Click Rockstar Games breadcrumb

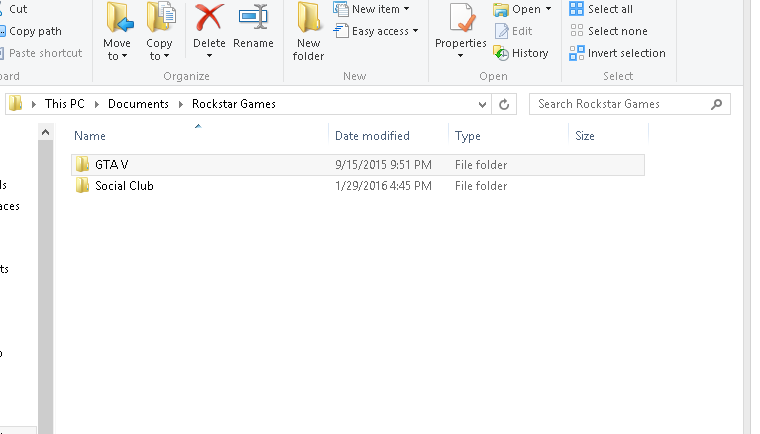point(234,104)
